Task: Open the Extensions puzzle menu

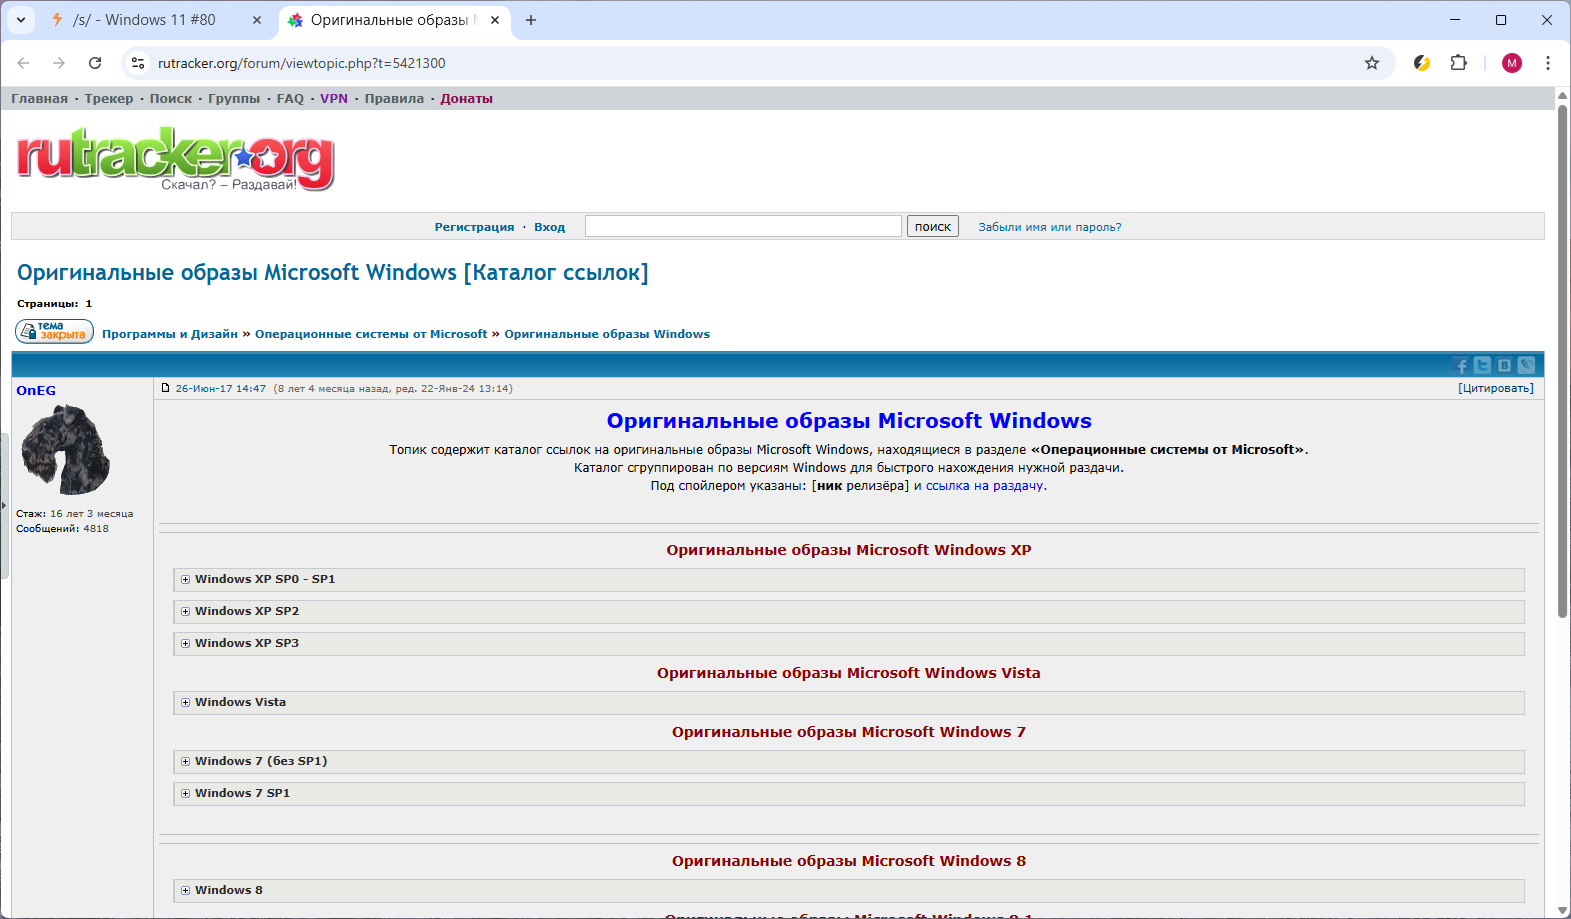Action: [x=1459, y=63]
